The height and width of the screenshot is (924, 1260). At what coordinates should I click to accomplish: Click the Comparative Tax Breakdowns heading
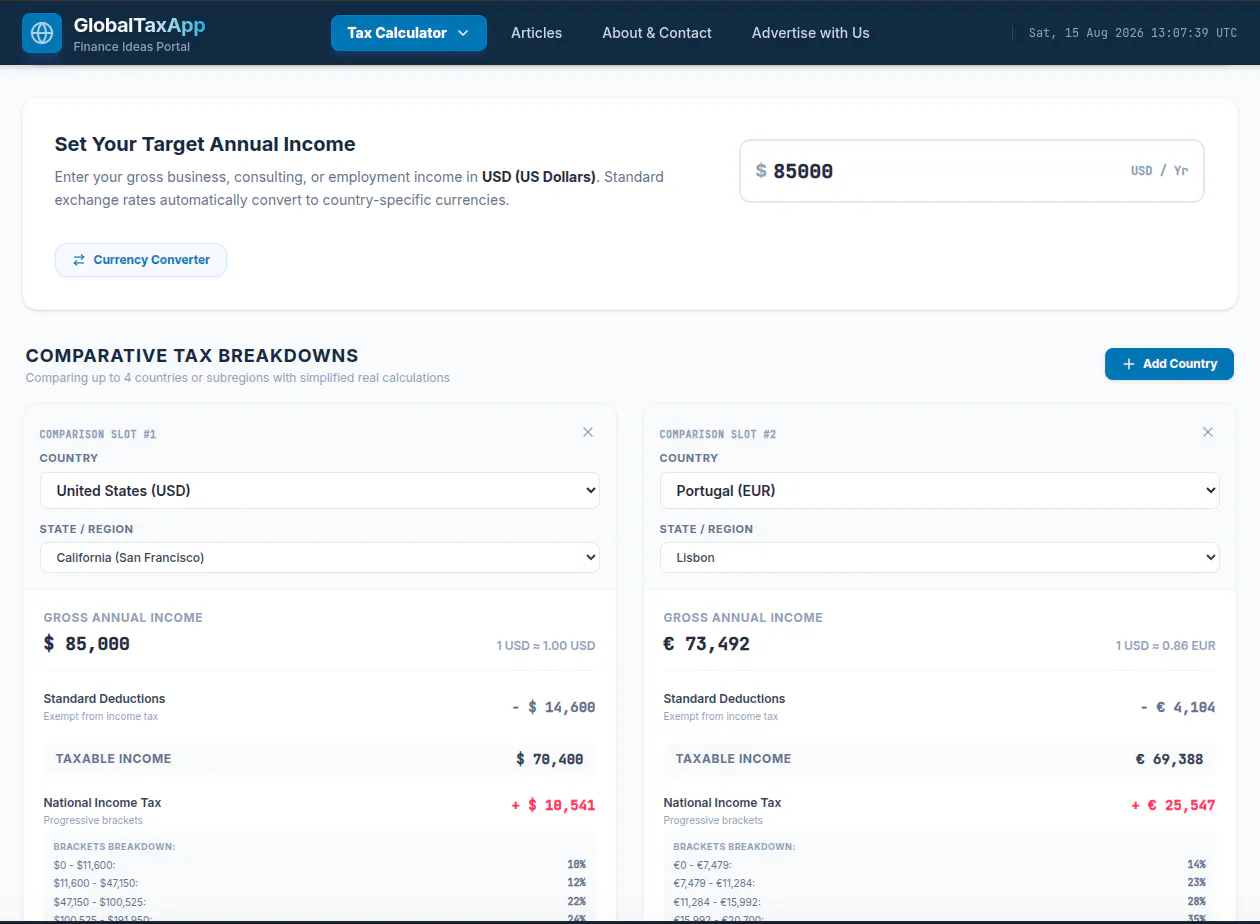(x=192, y=356)
